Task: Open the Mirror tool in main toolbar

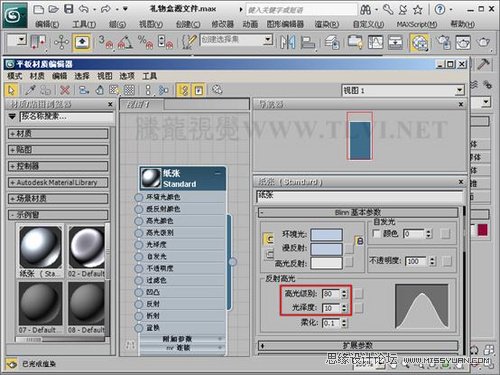Action: pyautogui.click(x=287, y=42)
